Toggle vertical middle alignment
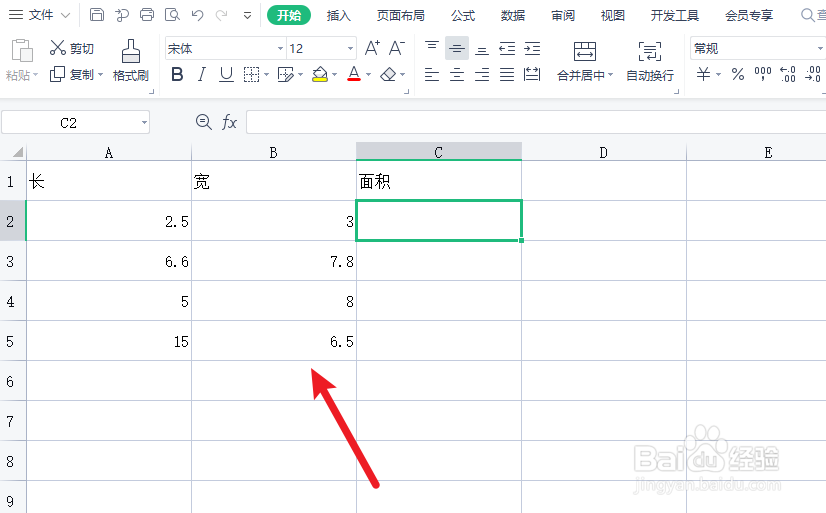Image resolution: width=826 pixels, height=513 pixels. pyautogui.click(x=457, y=48)
